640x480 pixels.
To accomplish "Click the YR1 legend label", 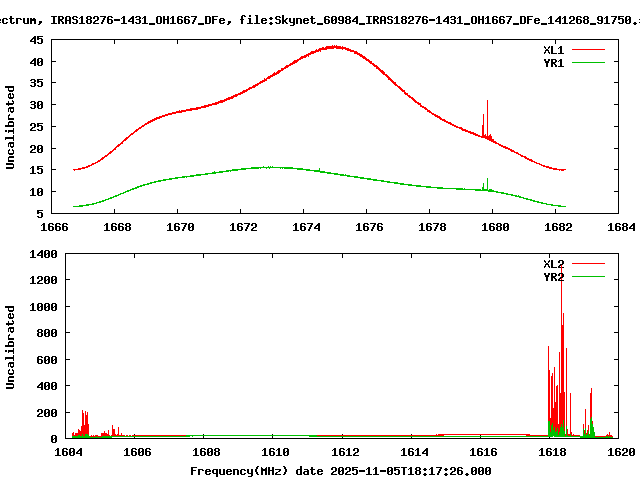I will [x=553, y=62].
